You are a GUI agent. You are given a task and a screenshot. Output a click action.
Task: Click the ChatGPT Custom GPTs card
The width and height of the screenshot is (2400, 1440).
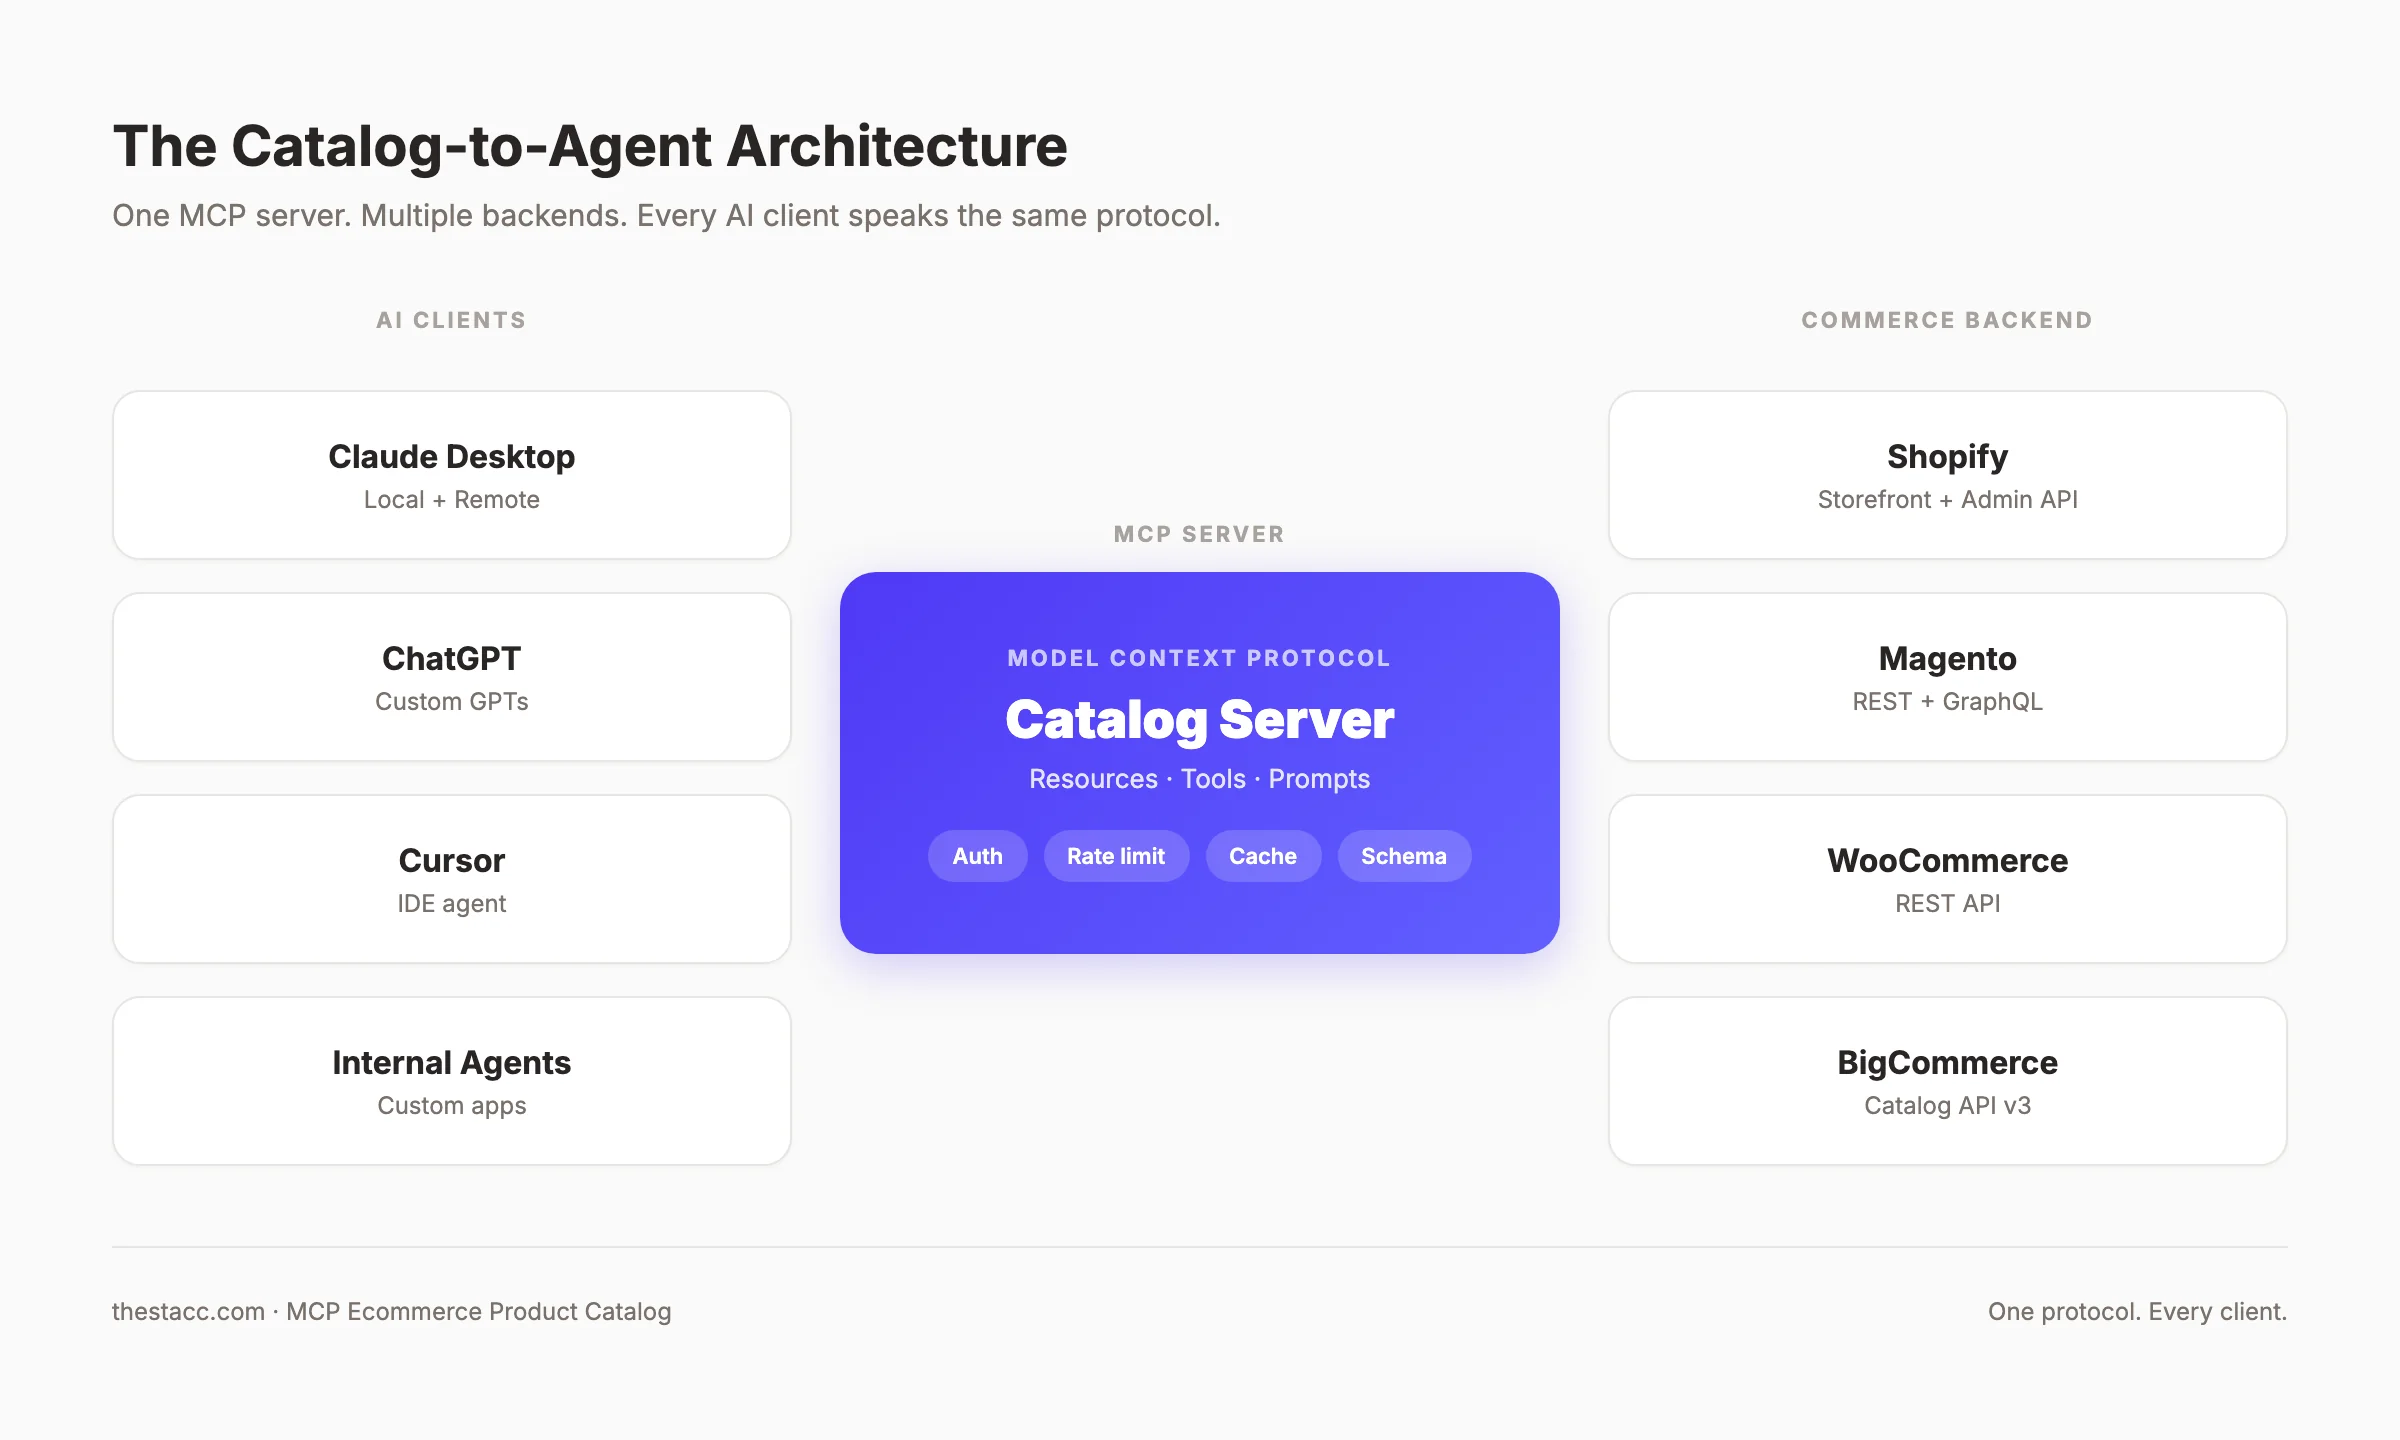click(452, 677)
